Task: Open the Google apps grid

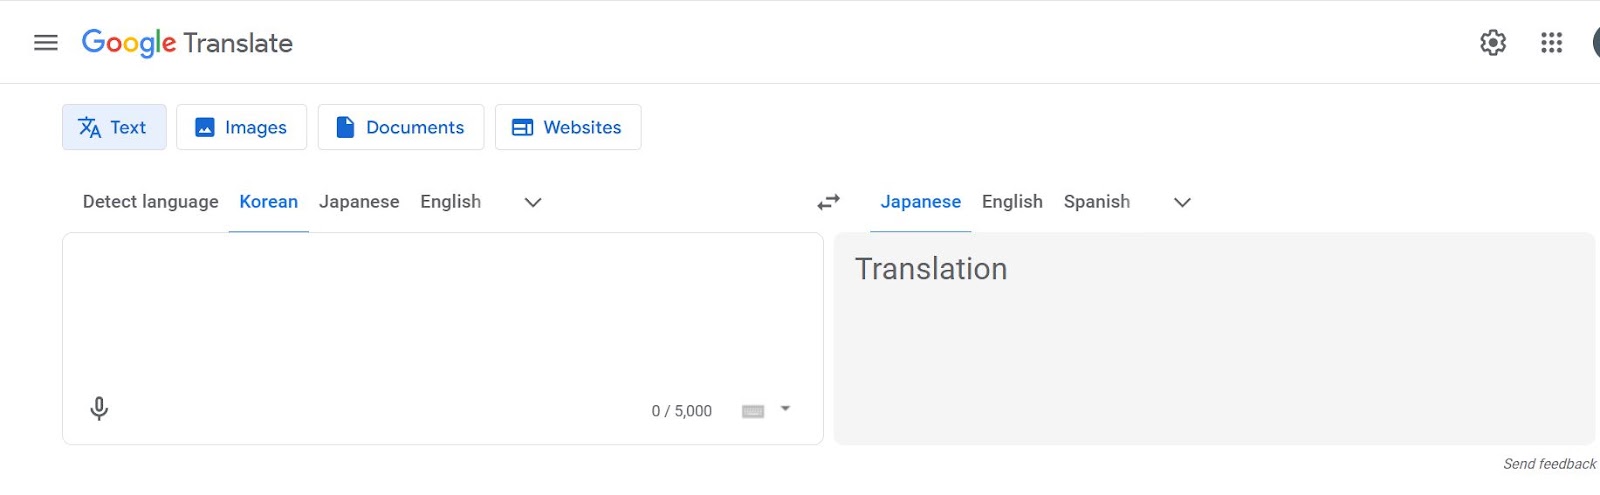Action: (x=1551, y=43)
